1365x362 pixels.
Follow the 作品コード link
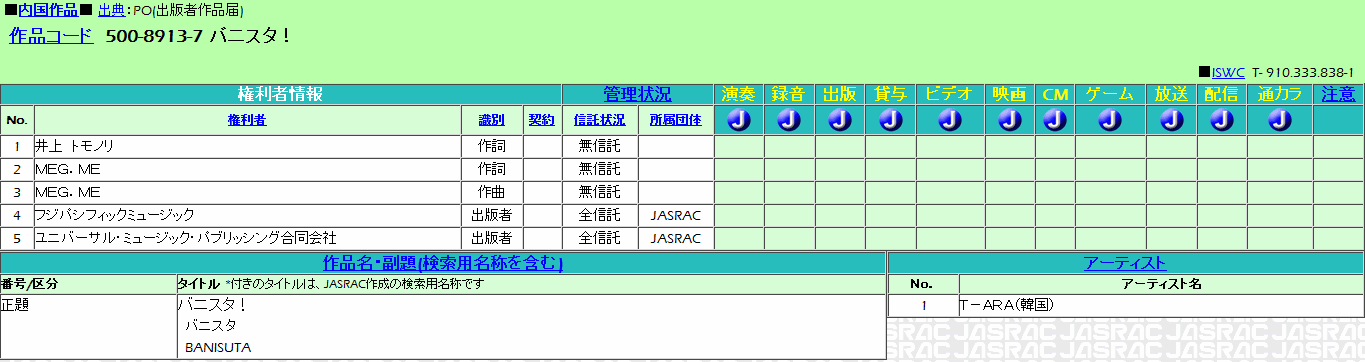click(51, 36)
